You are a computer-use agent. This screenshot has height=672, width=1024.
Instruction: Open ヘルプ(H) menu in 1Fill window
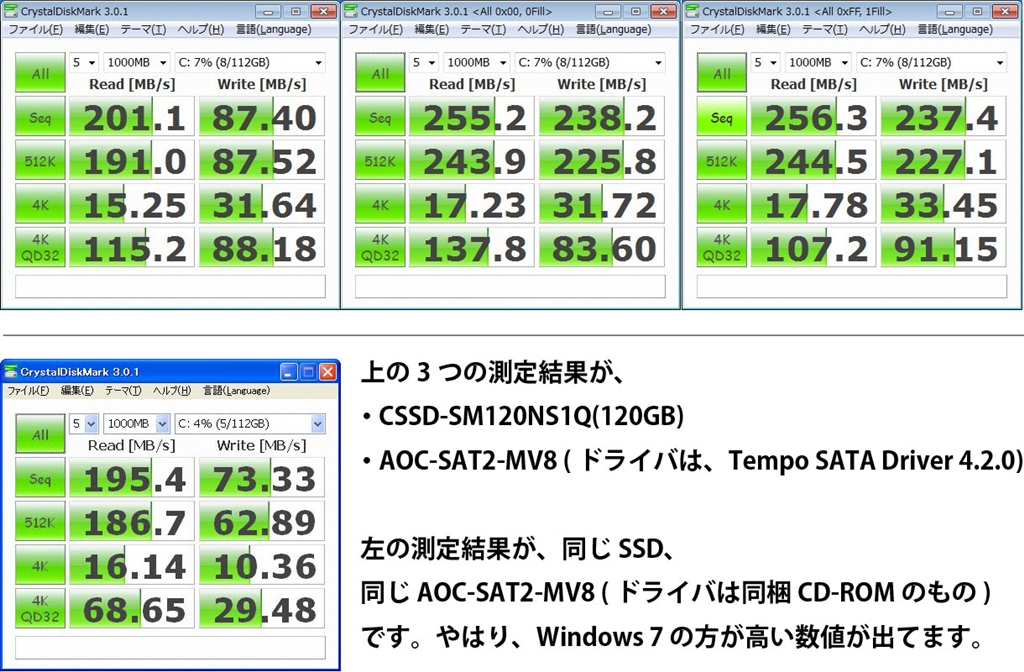(x=882, y=29)
